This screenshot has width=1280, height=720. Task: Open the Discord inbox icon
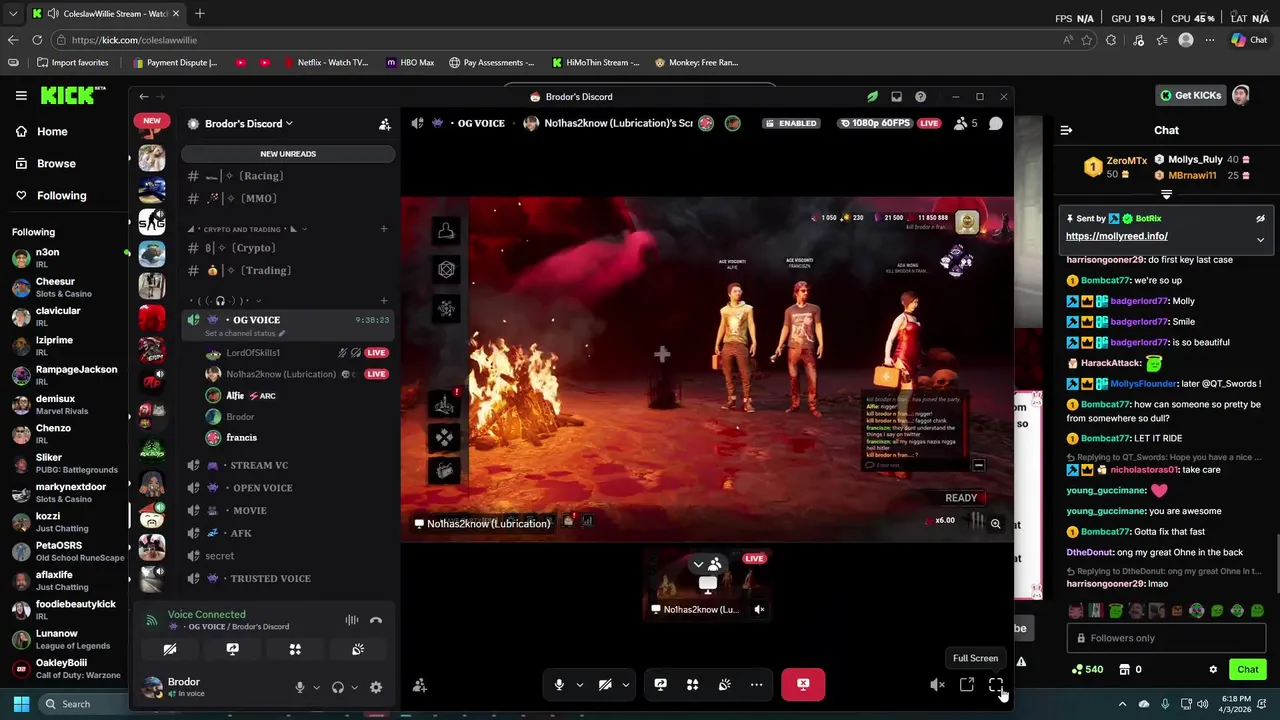pos(896,97)
